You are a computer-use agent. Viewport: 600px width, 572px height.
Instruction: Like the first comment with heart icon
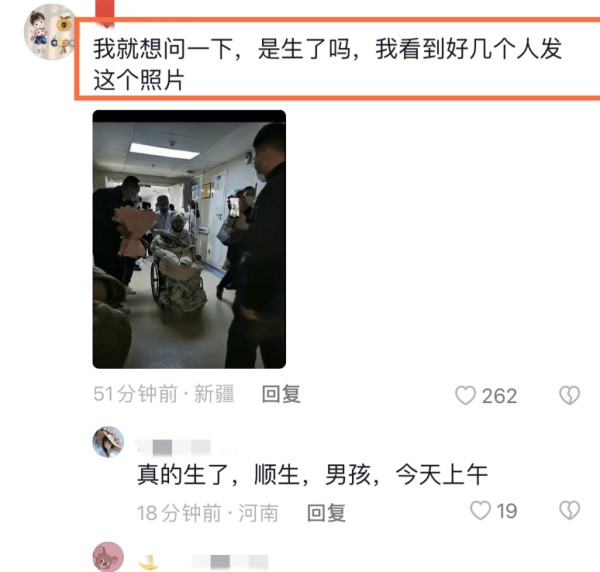pos(465,395)
